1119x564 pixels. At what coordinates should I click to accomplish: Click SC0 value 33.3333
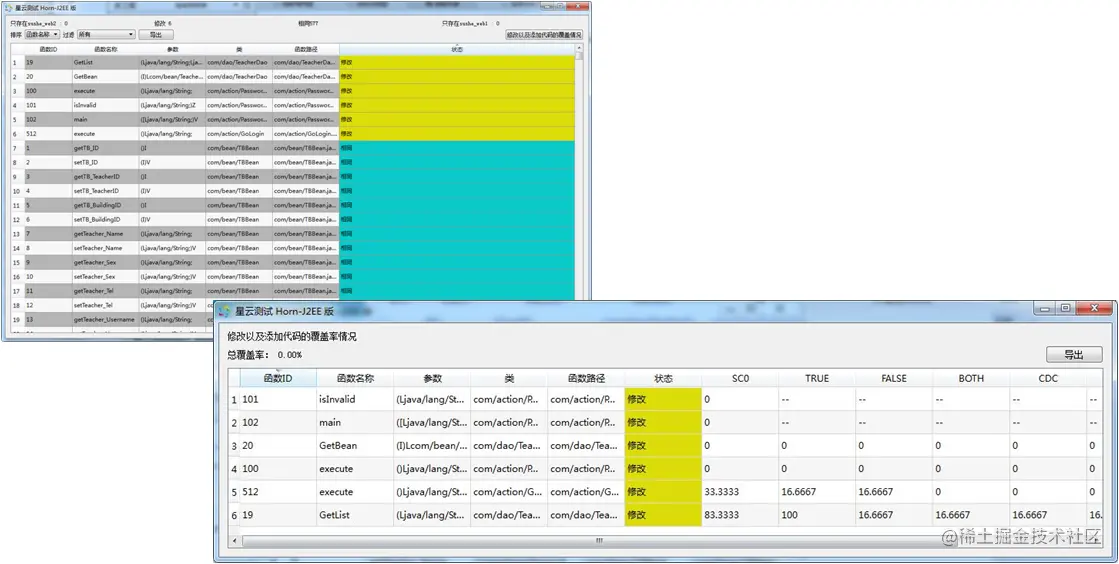pos(740,492)
